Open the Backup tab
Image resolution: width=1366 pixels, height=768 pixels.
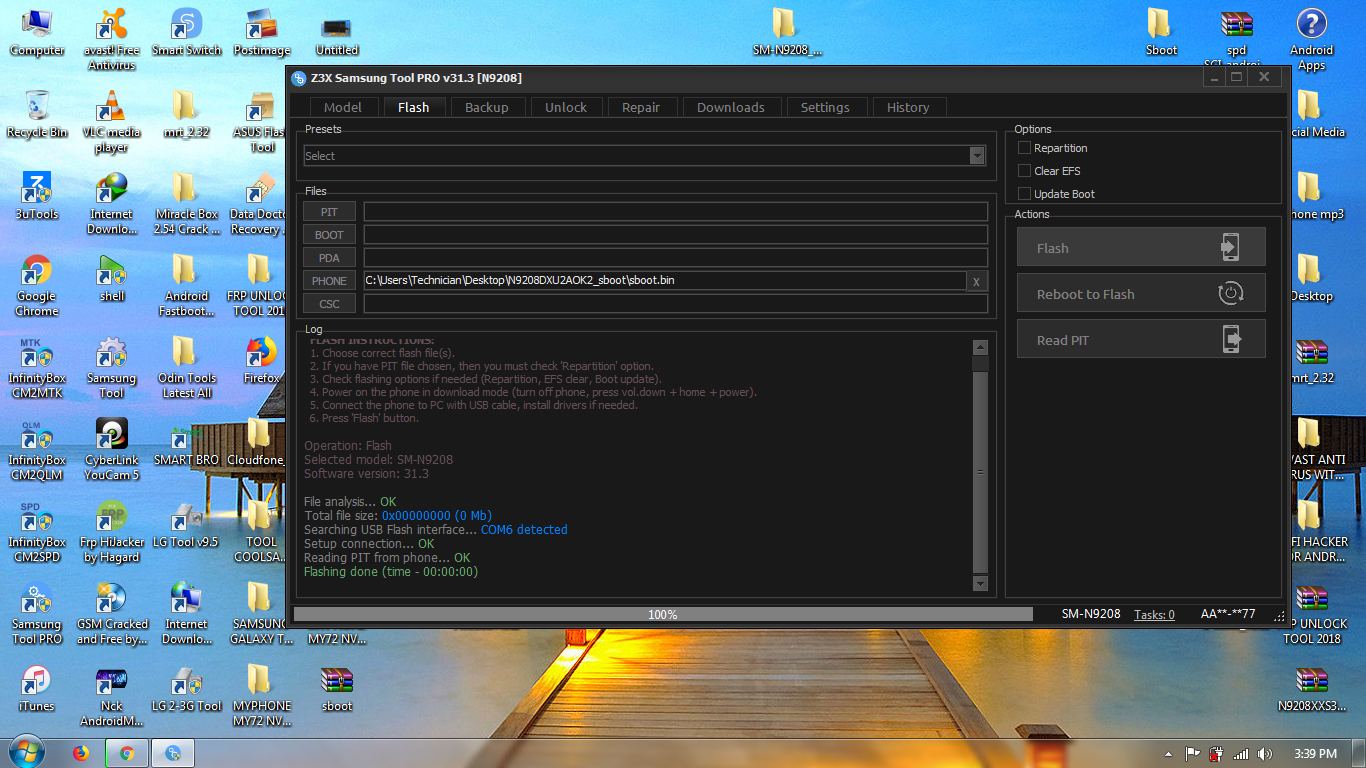[x=487, y=107]
